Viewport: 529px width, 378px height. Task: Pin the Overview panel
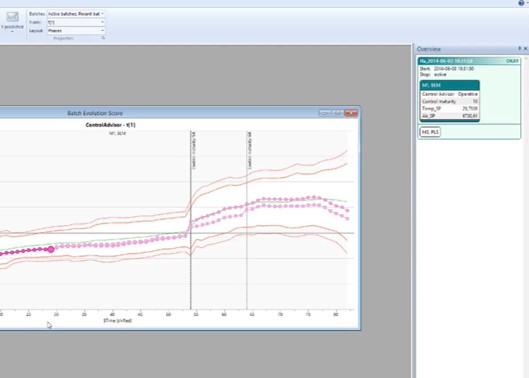[520, 49]
